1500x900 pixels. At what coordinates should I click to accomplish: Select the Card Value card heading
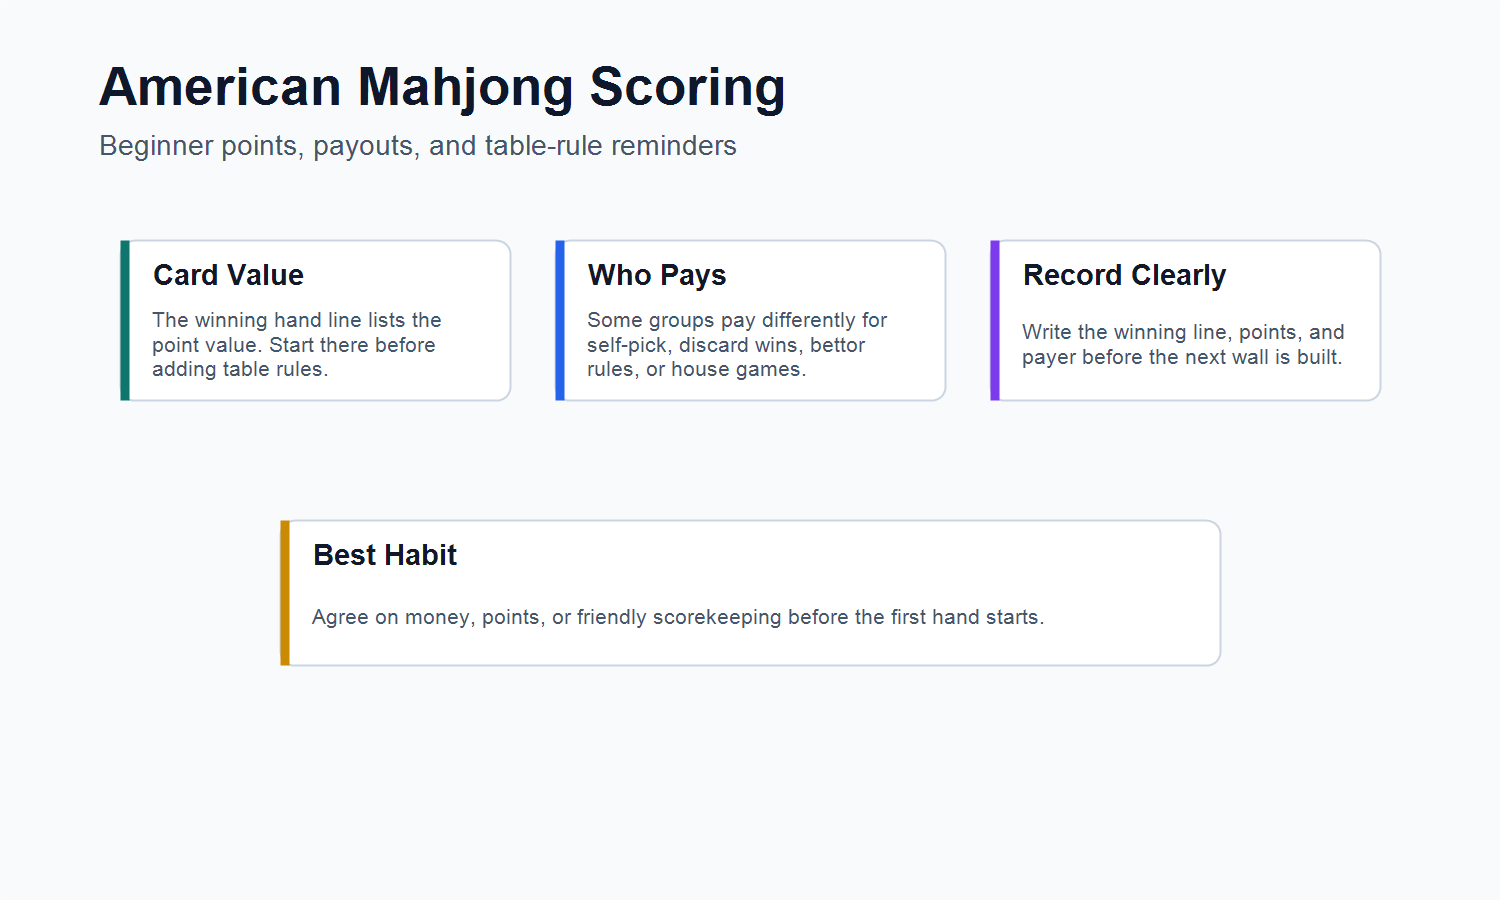pos(228,275)
